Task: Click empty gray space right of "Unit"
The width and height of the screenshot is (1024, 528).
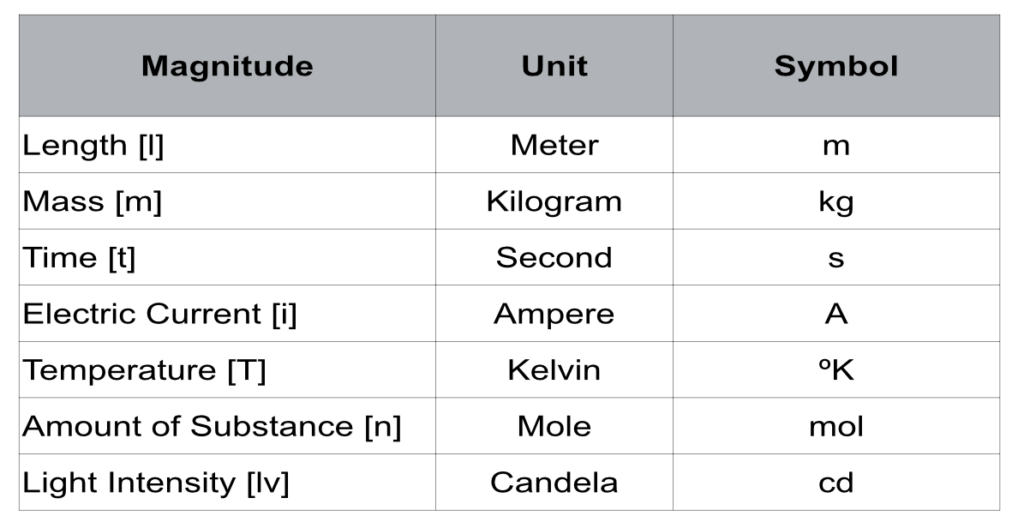Action: point(630,66)
